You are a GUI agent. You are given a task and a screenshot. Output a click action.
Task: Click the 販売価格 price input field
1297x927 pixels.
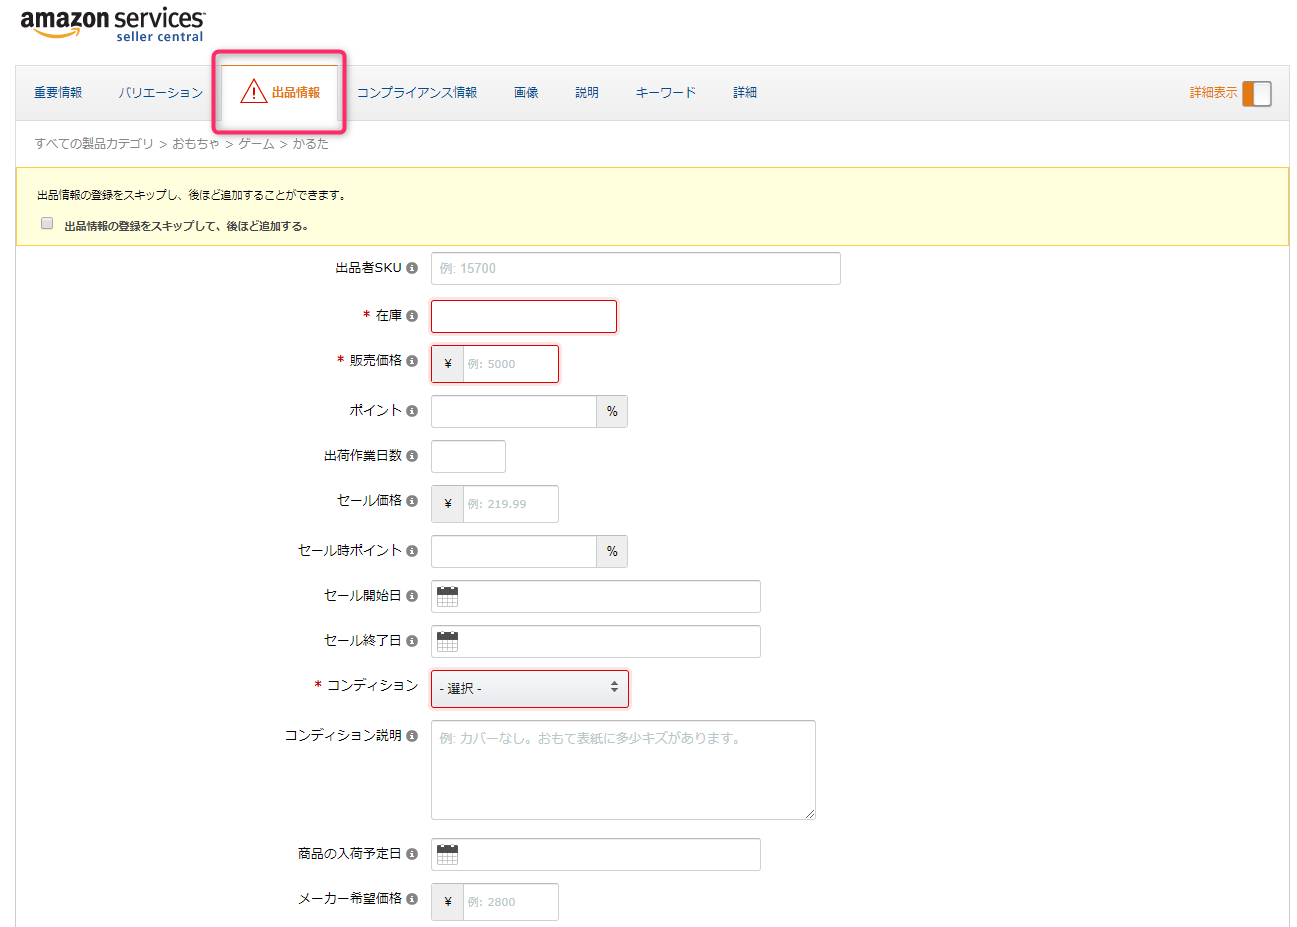[x=509, y=364]
